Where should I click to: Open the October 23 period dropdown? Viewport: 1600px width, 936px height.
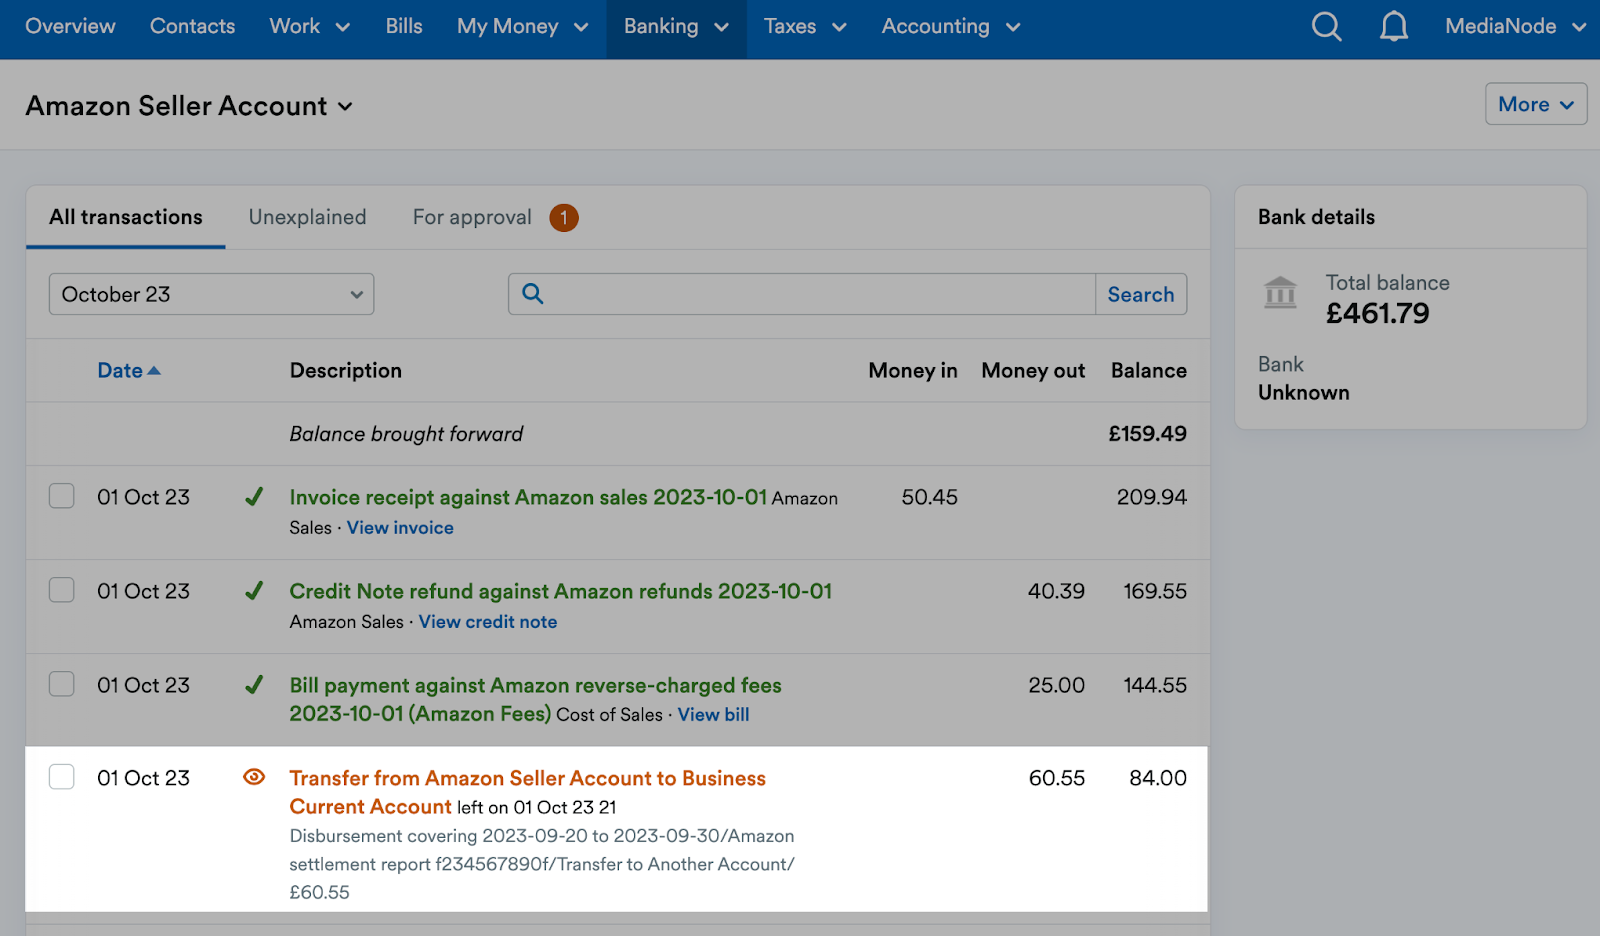(211, 294)
